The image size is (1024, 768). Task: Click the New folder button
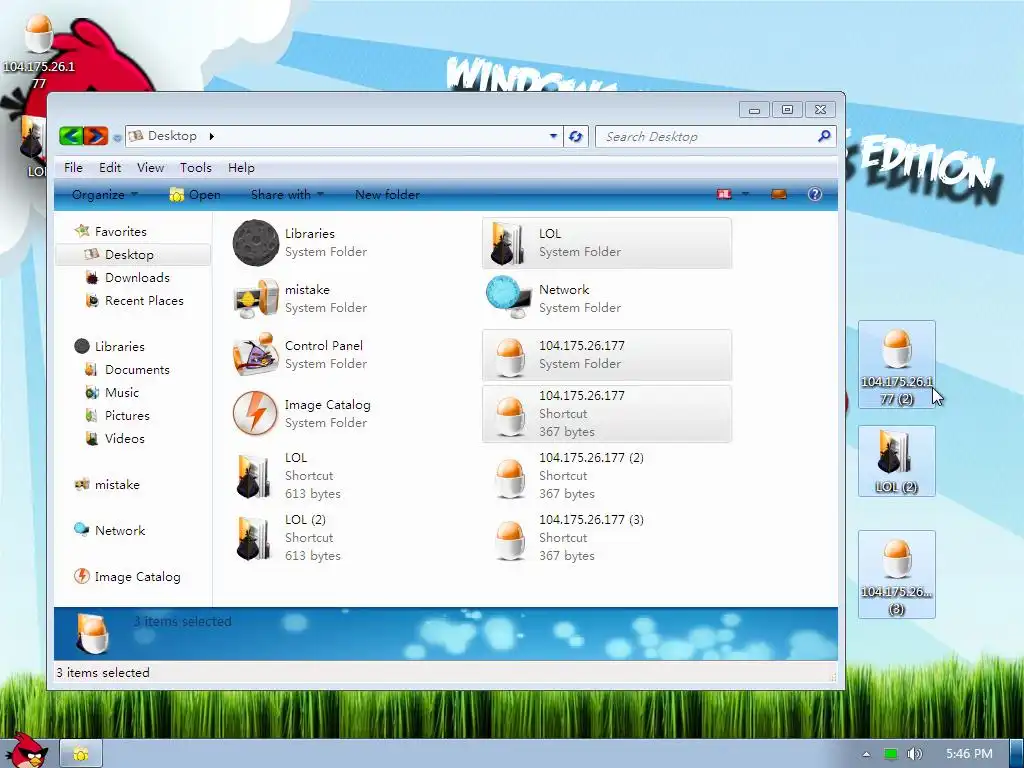(387, 195)
